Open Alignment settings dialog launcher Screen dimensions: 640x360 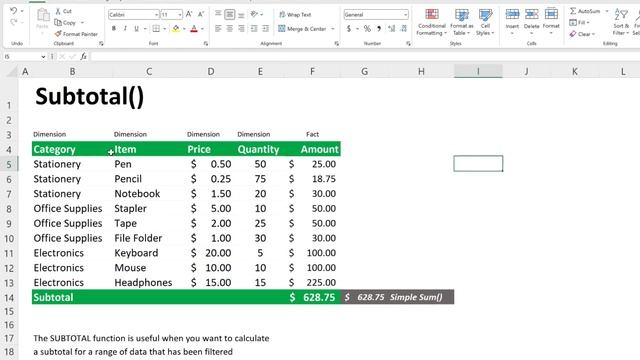pos(337,43)
